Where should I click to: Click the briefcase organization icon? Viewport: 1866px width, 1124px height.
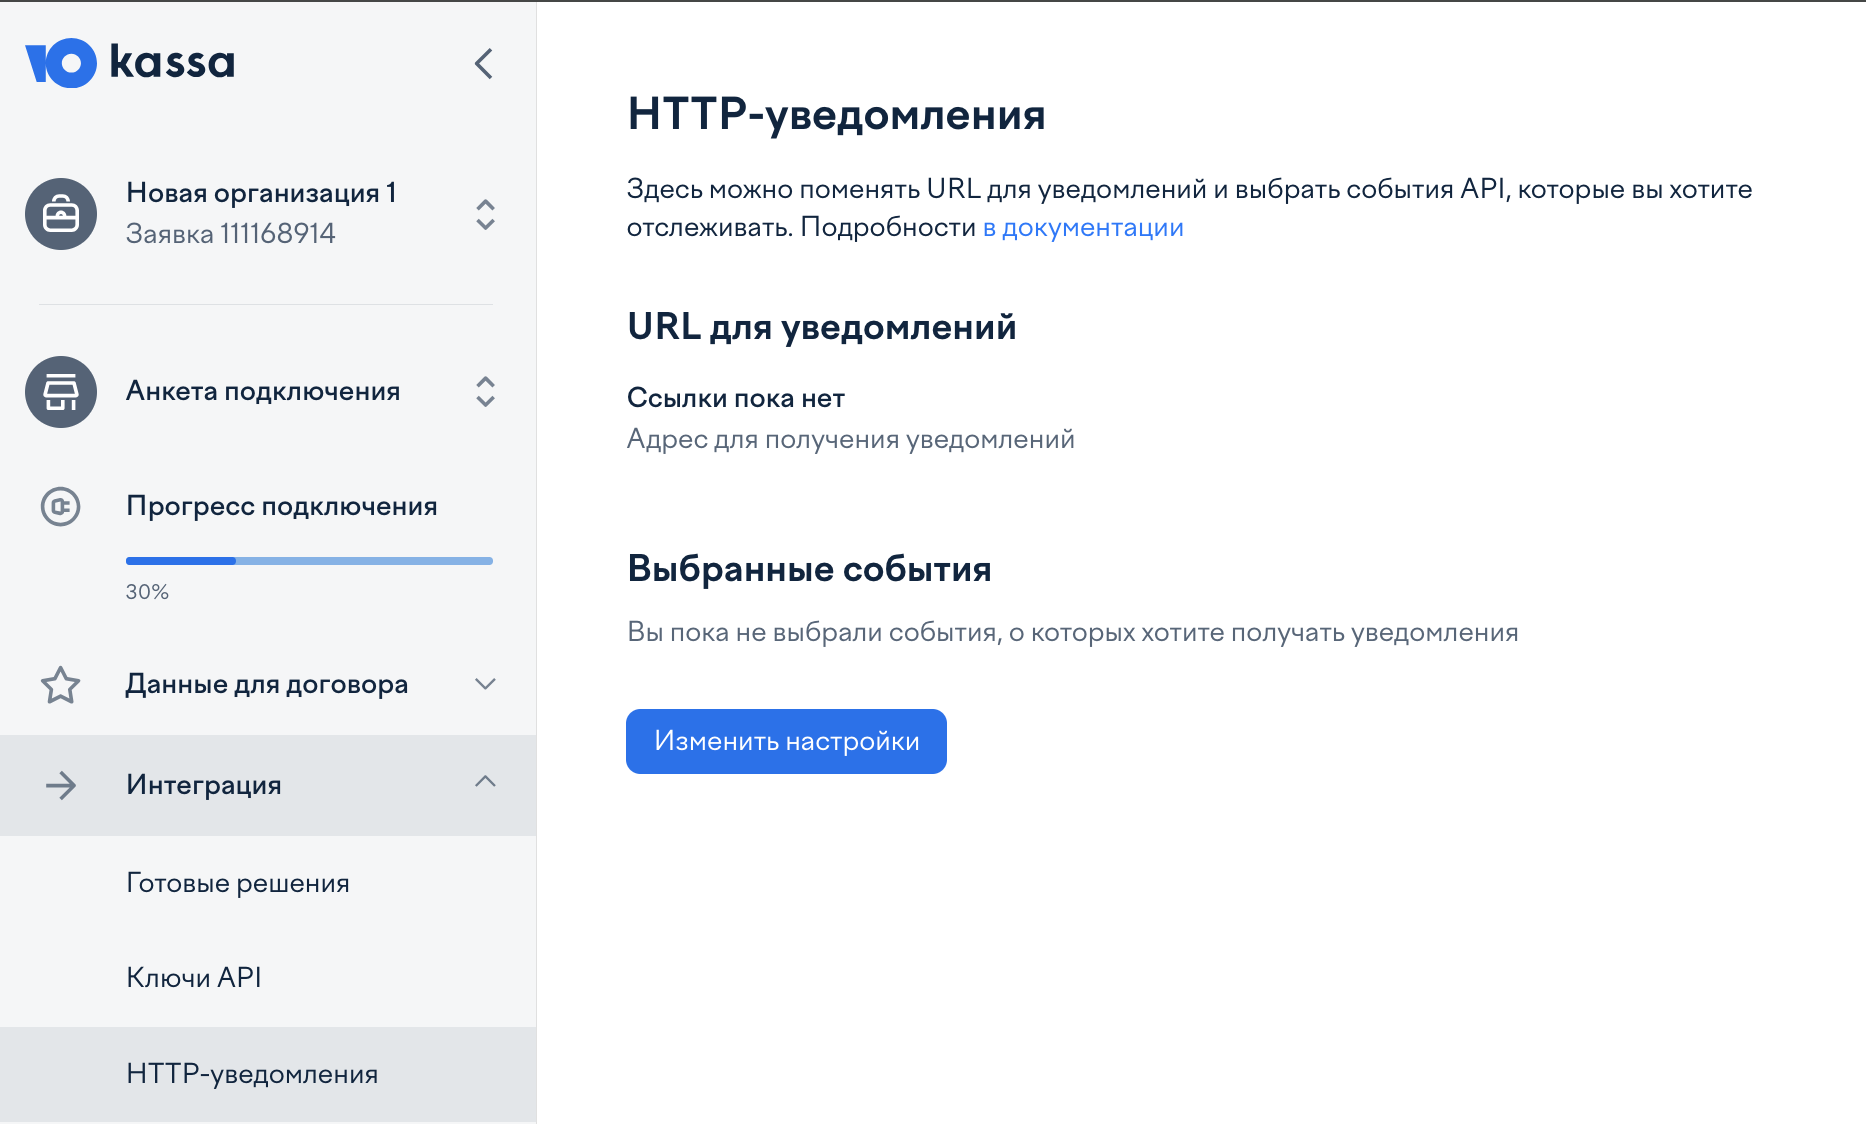61,214
